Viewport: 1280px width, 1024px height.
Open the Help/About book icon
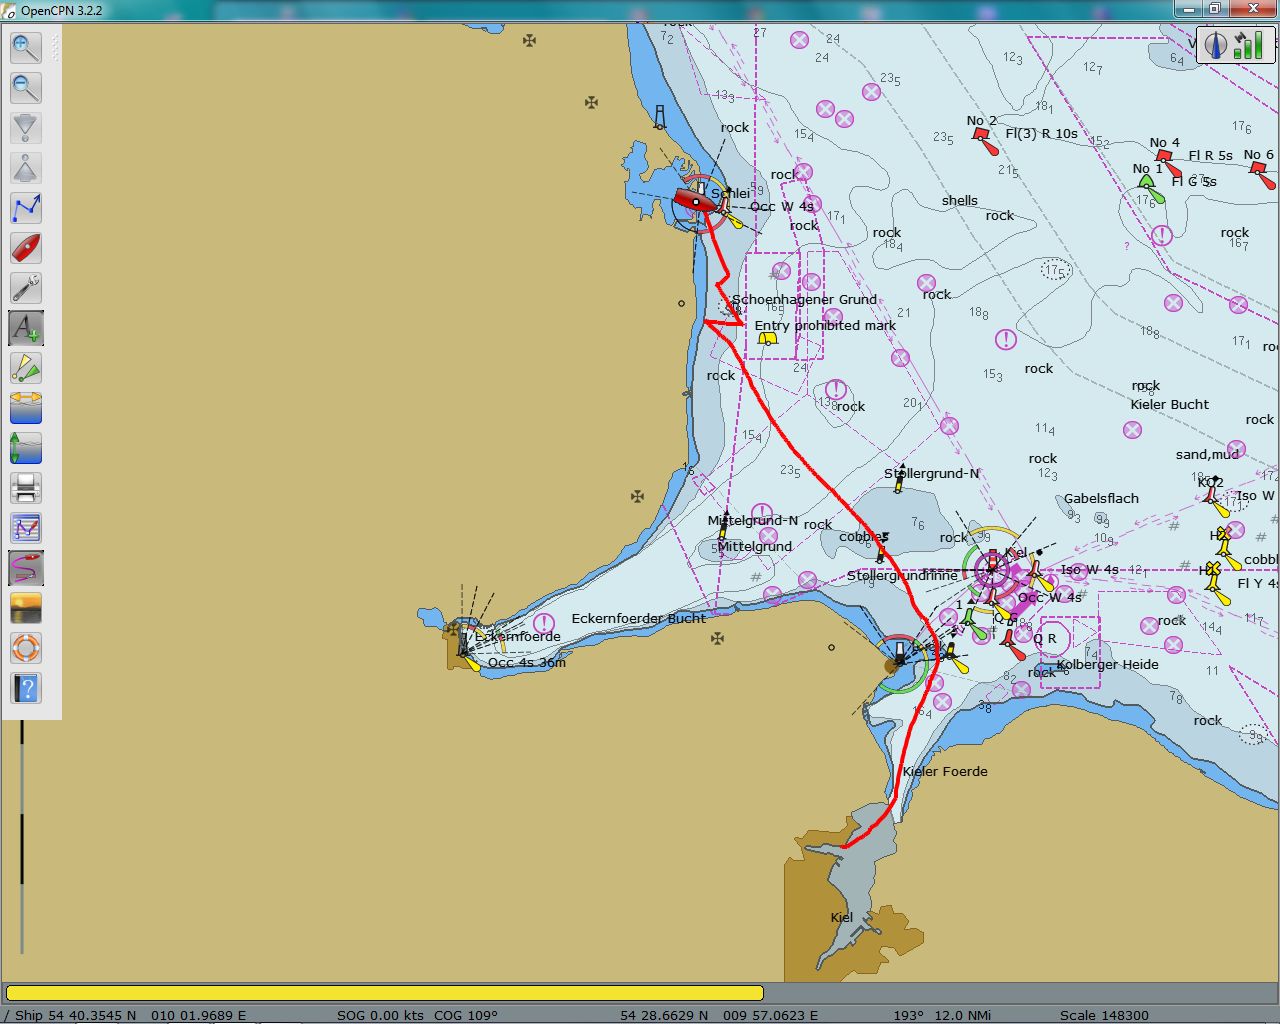coord(25,688)
